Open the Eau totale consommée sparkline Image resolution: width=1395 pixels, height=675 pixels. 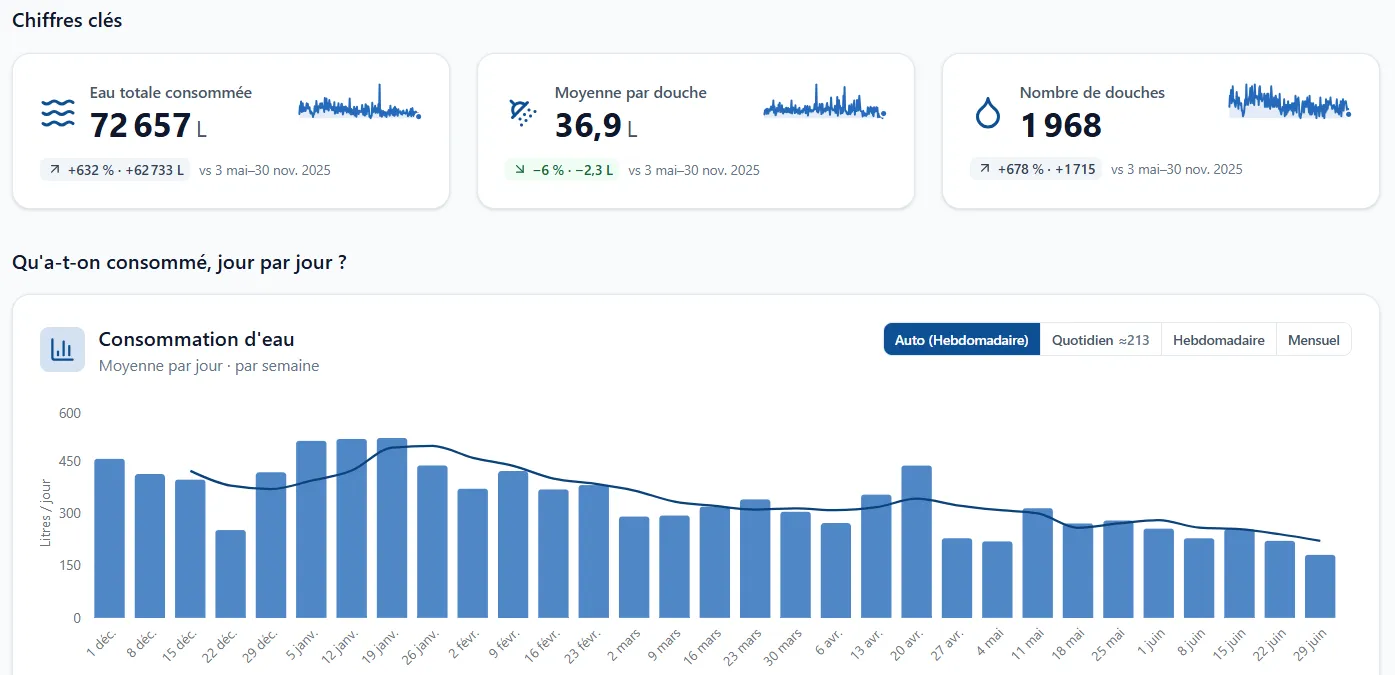359,103
